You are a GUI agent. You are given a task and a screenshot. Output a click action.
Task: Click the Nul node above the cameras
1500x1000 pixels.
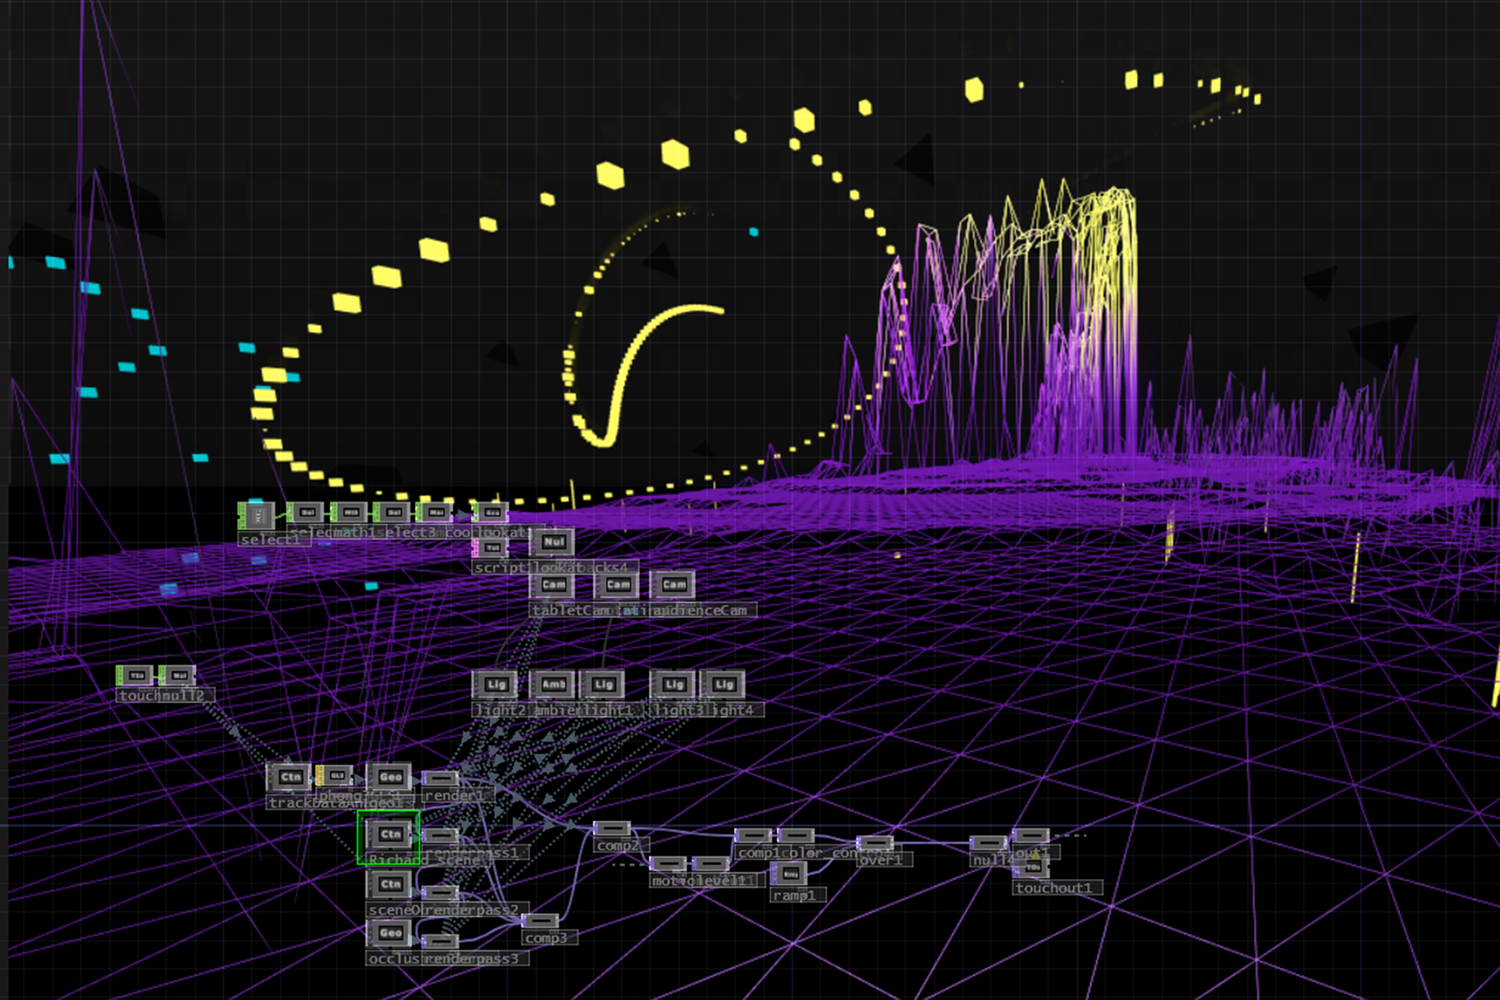(553, 542)
